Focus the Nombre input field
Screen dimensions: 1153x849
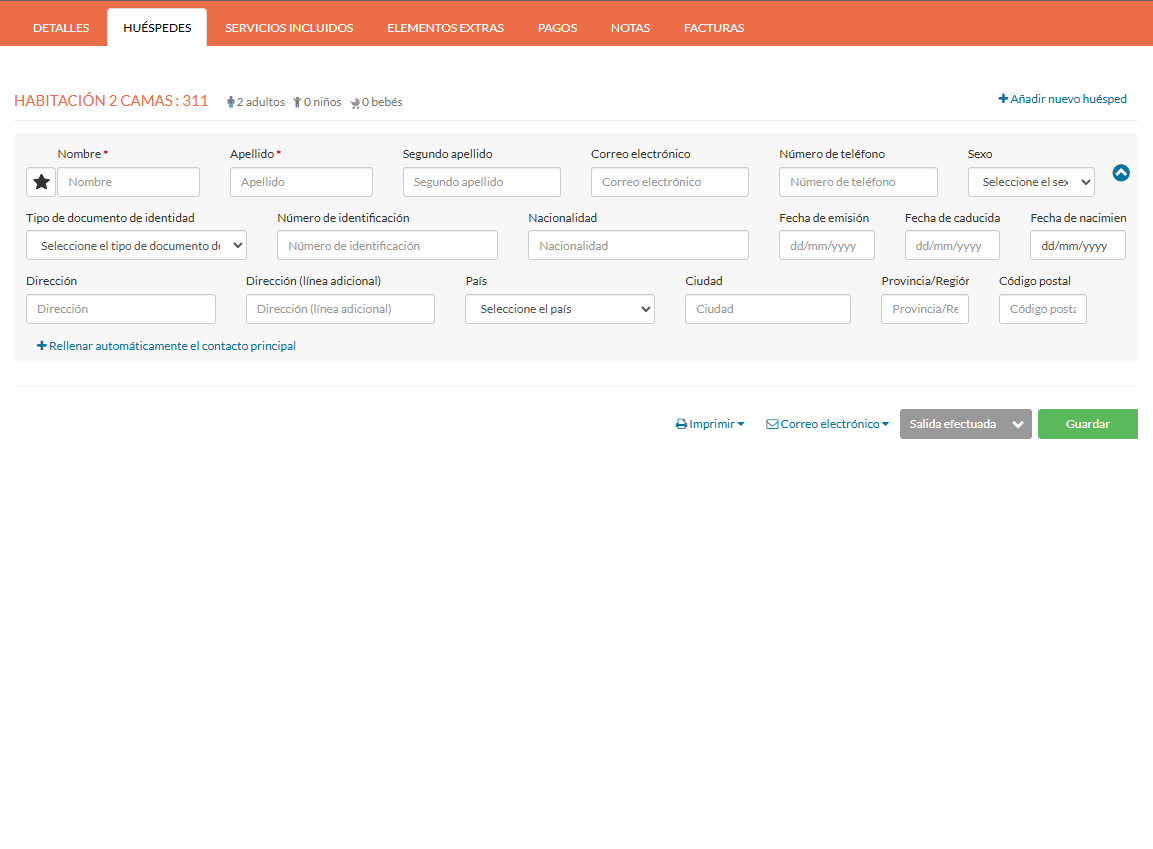[x=128, y=182]
